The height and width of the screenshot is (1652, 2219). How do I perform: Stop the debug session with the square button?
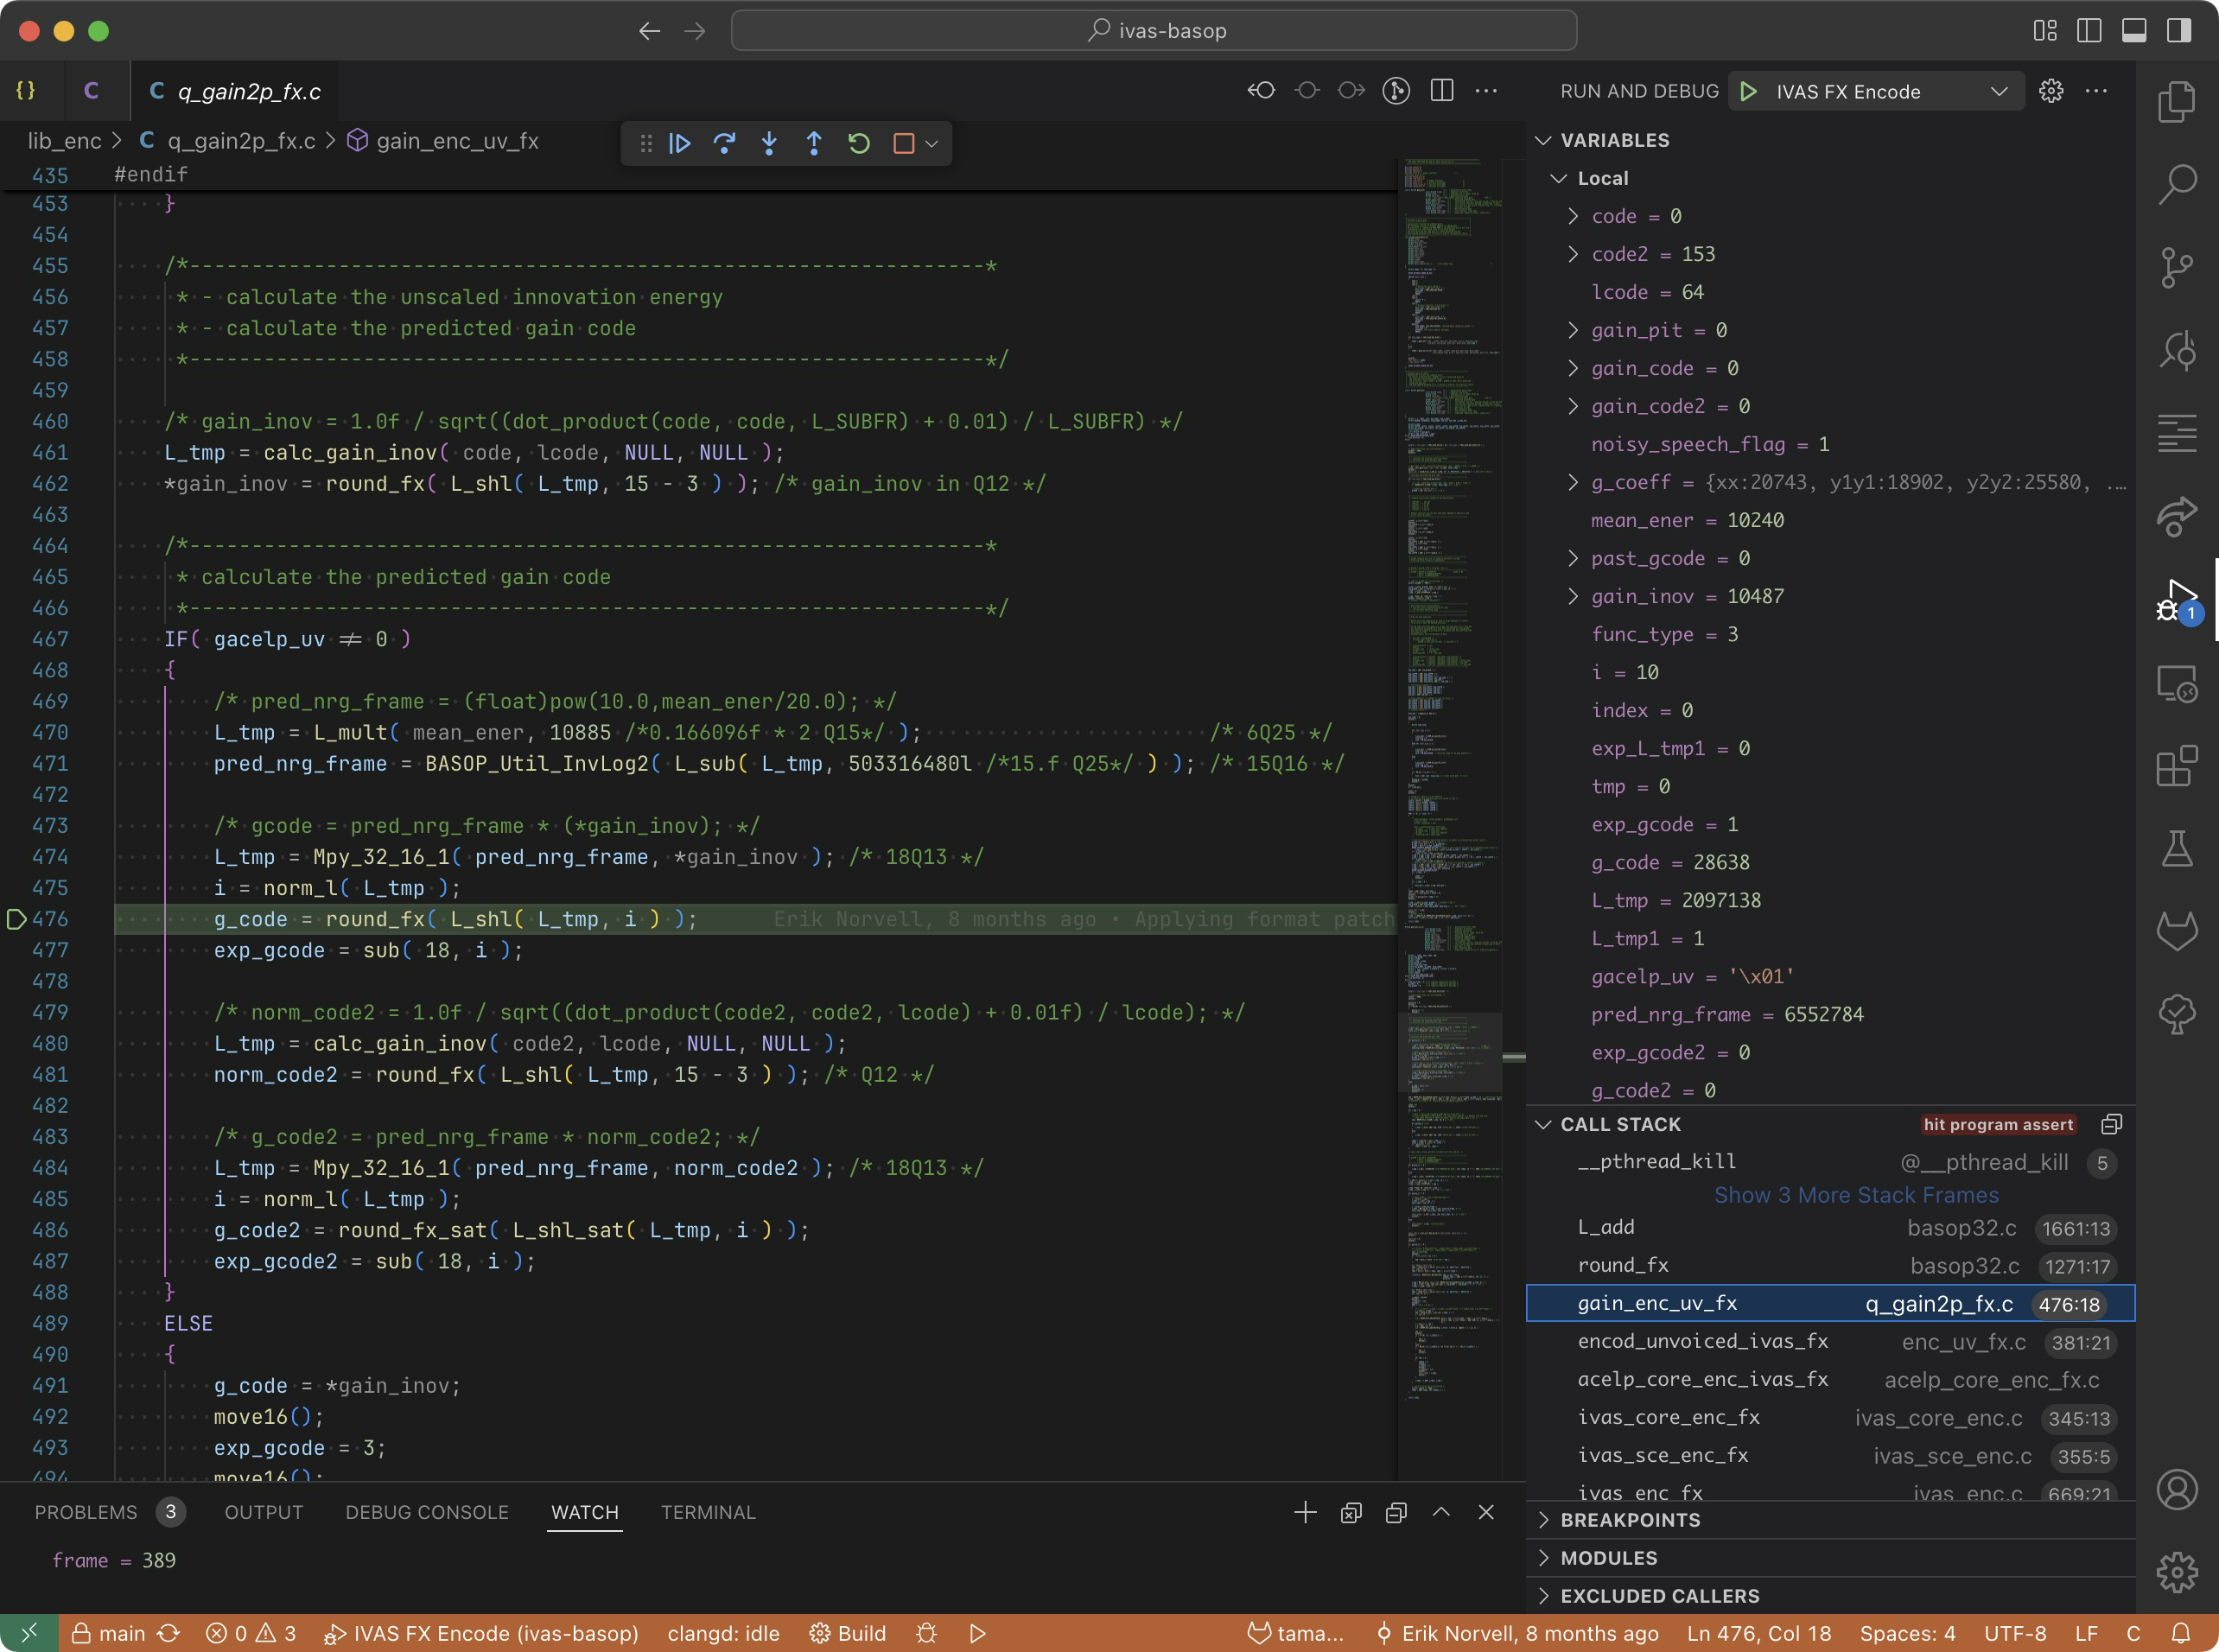pyautogui.click(x=903, y=143)
